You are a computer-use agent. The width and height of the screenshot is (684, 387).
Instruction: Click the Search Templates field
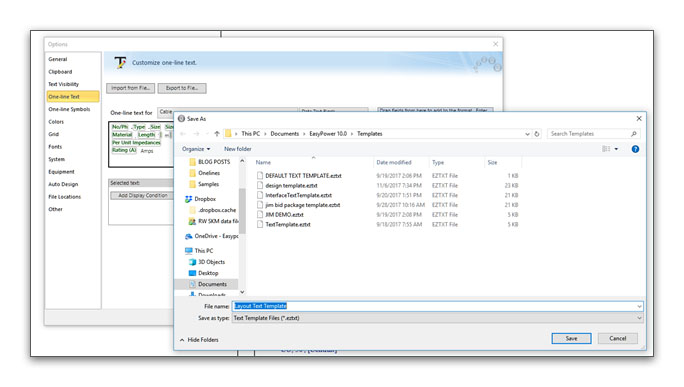pyautogui.click(x=589, y=134)
